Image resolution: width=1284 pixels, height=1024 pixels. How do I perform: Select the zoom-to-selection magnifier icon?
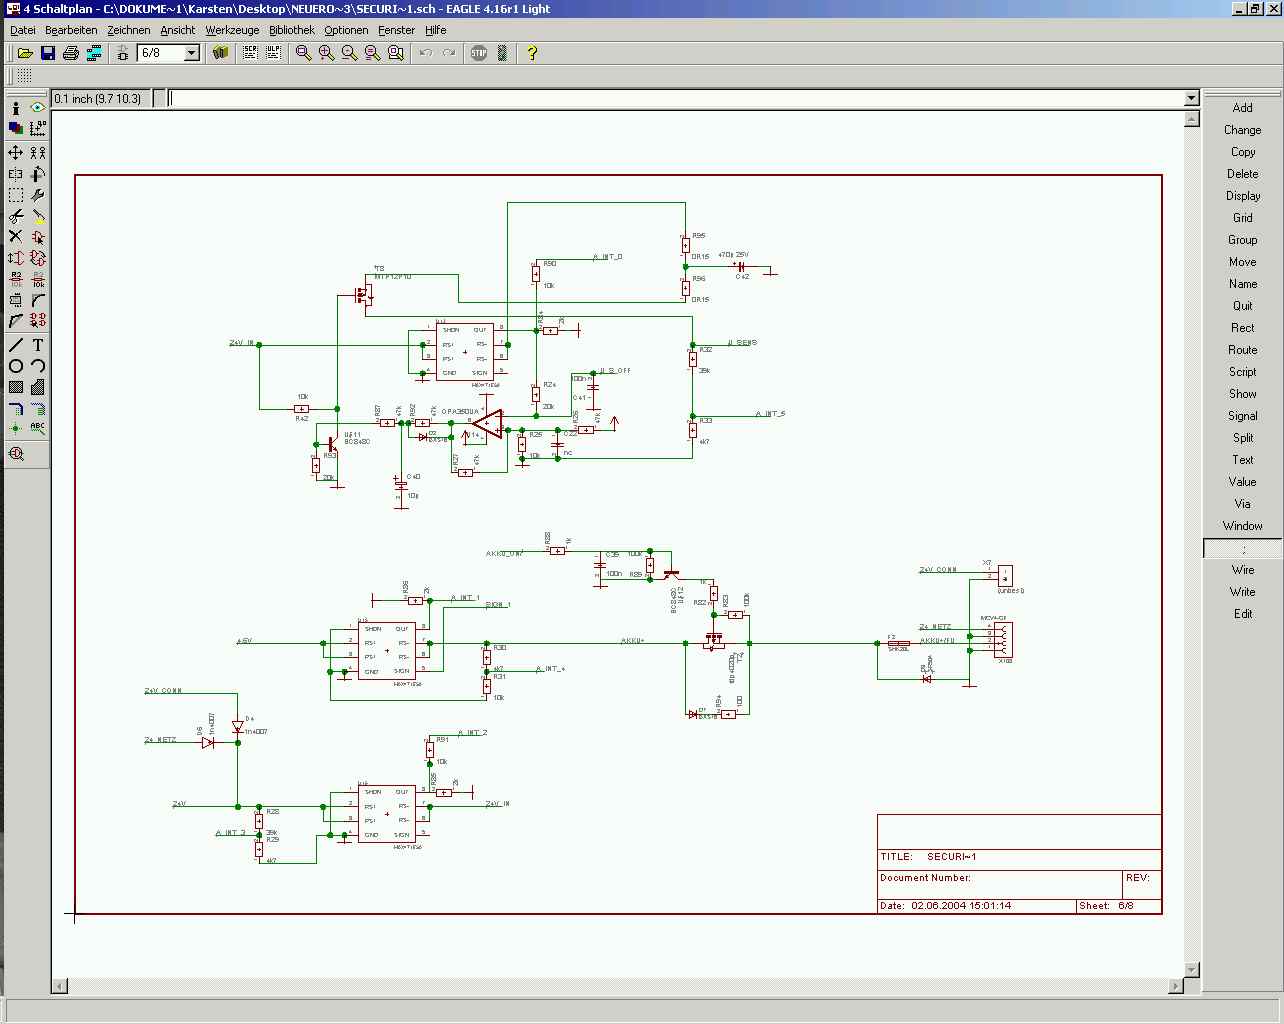(x=396, y=53)
